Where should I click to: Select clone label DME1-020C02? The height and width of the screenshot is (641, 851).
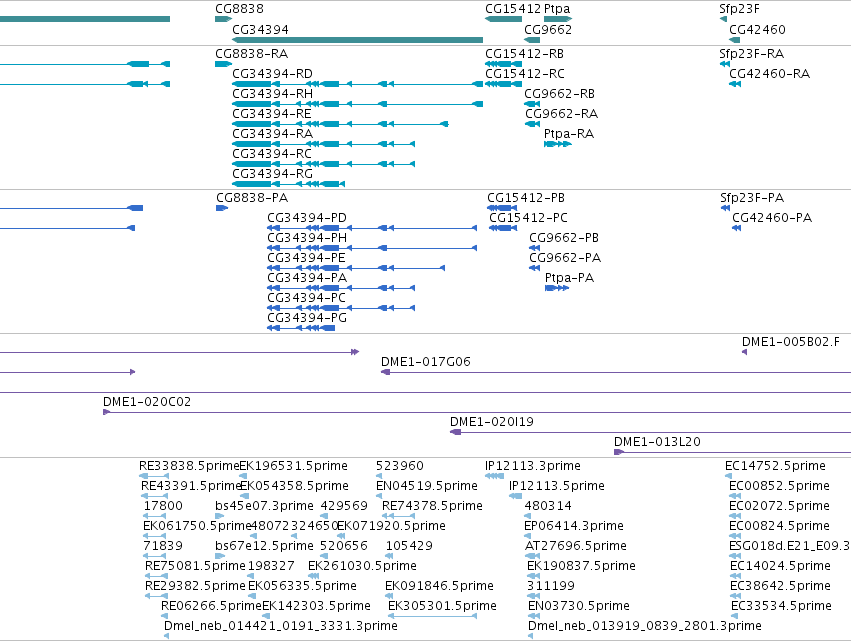[x=147, y=402]
